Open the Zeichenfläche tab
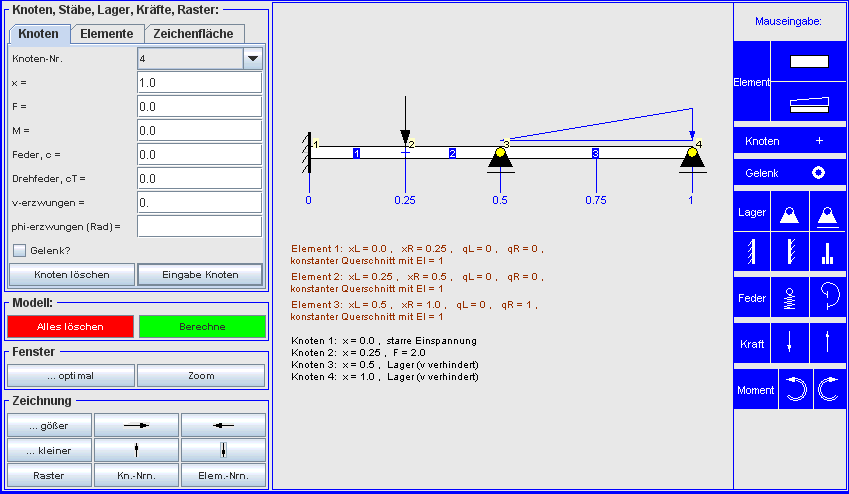The width and height of the screenshot is (849, 494). pyautogui.click(x=193, y=34)
